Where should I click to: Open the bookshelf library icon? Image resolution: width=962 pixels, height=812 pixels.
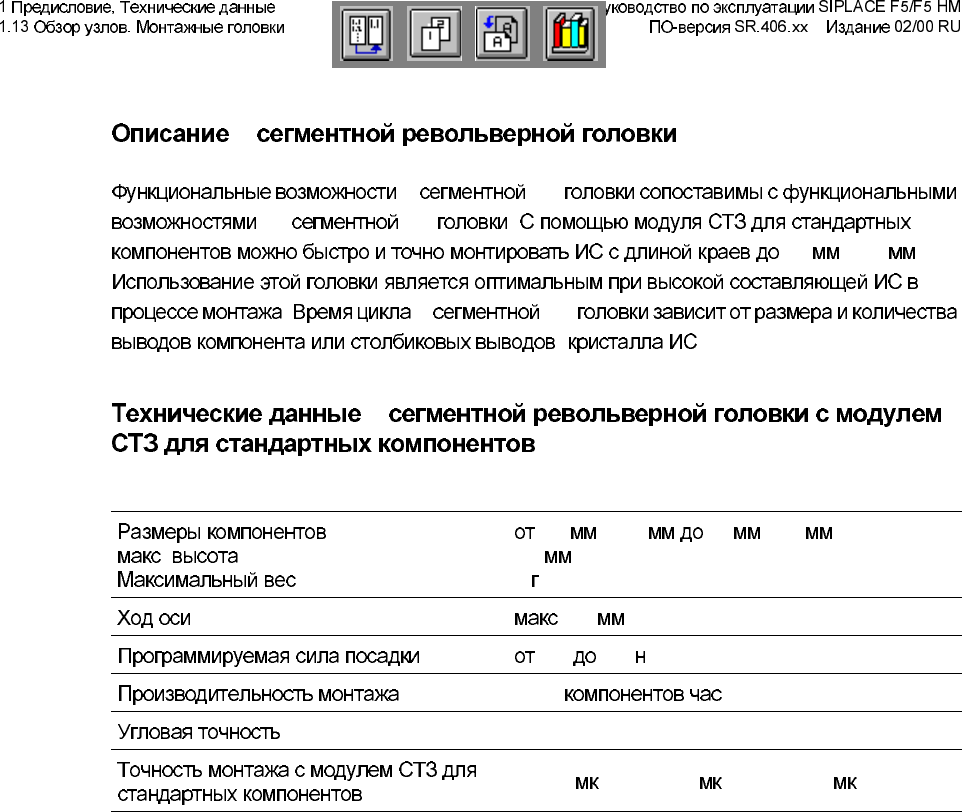coord(571,34)
